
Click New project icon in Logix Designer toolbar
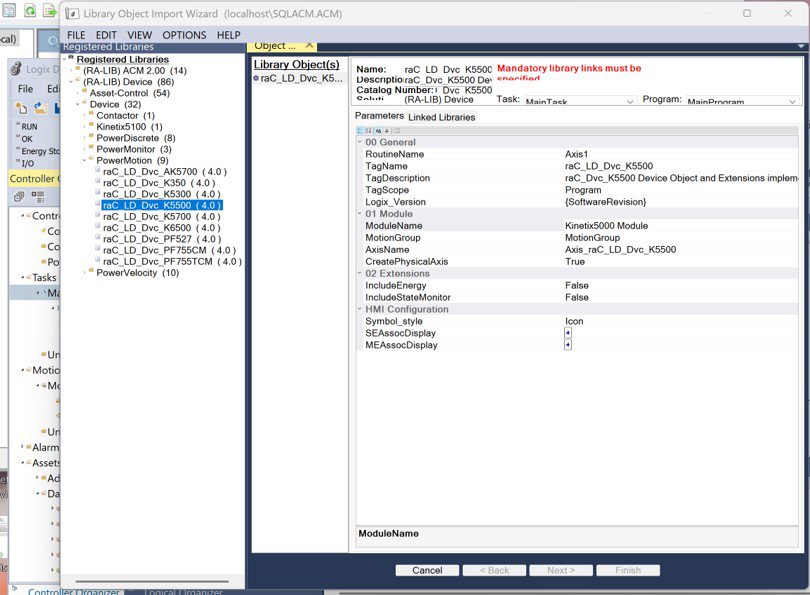(x=21, y=108)
